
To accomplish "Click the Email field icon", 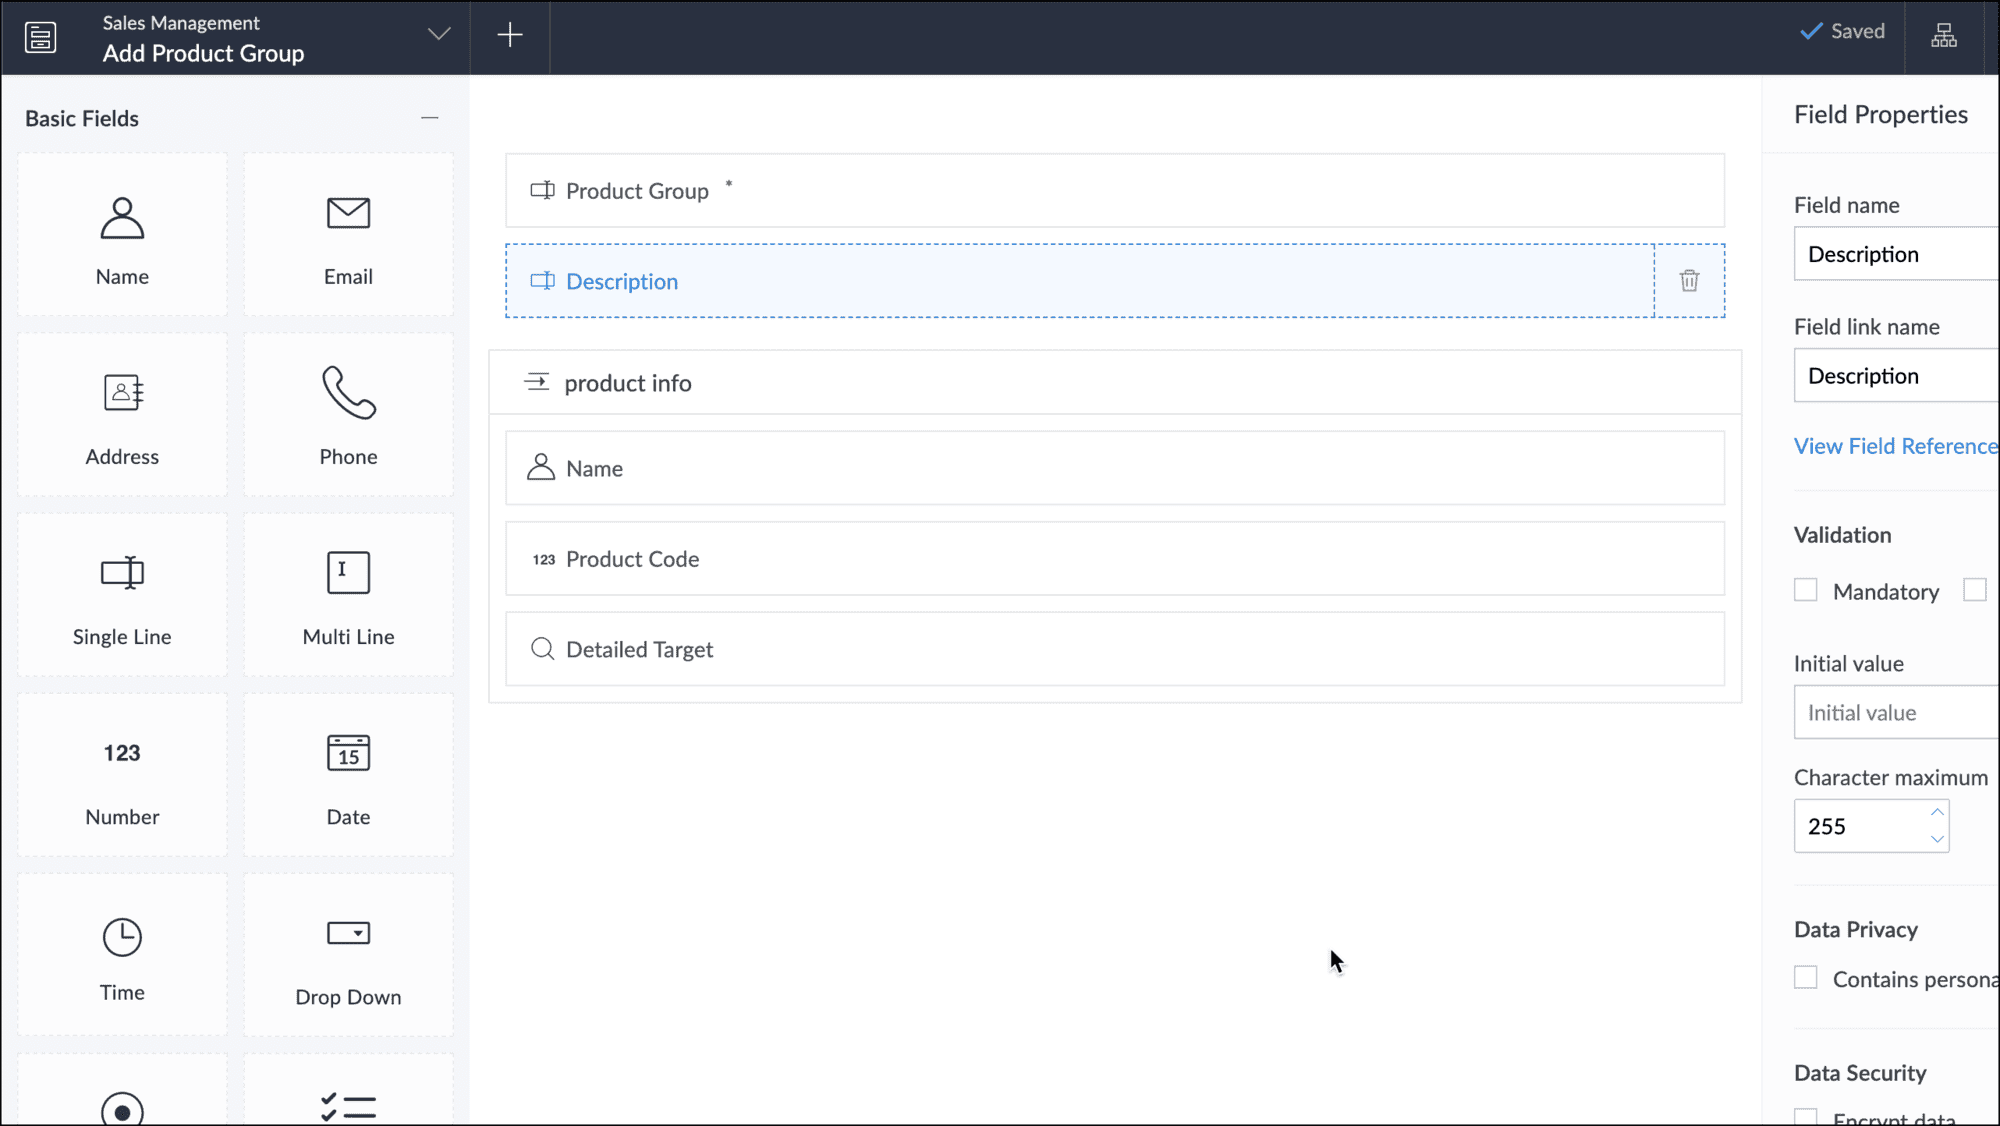I will tap(348, 213).
